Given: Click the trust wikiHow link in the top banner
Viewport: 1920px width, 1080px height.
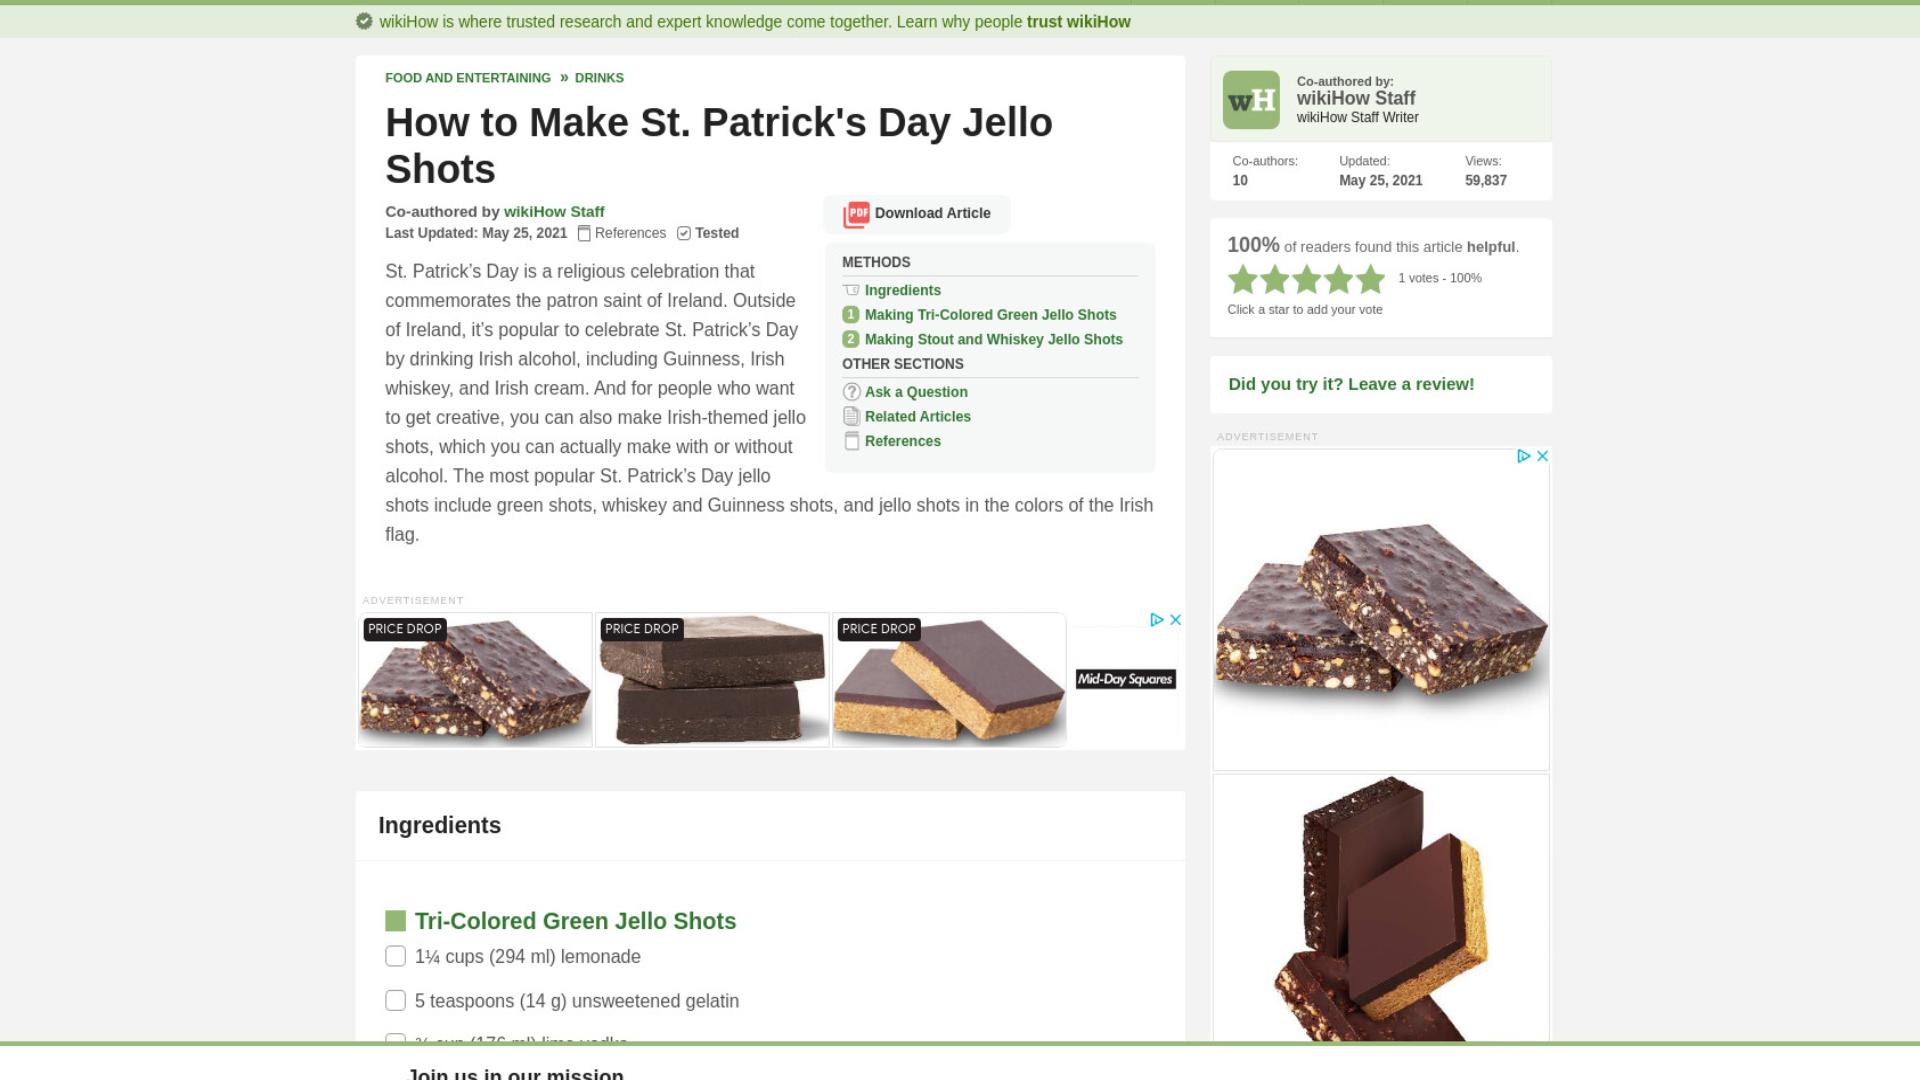Looking at the screenshot, I should (1078, 22).
